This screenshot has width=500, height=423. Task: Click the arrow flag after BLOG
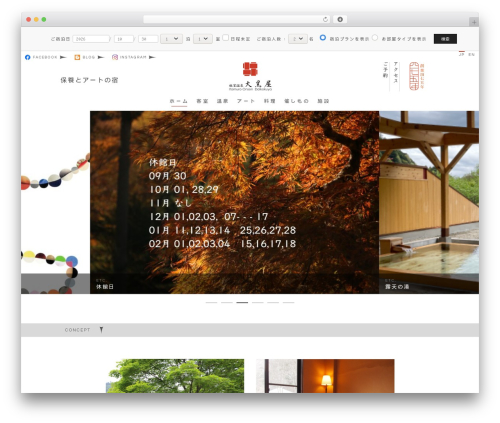point(101,57)
